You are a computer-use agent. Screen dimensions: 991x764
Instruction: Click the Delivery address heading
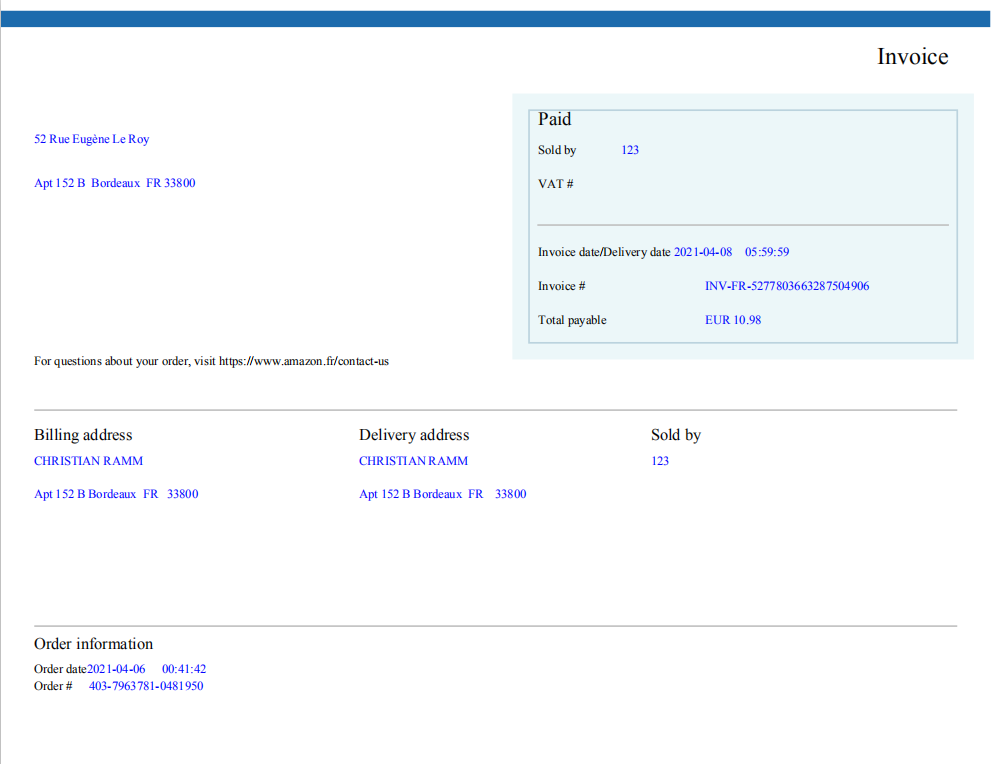pos(414,435)
